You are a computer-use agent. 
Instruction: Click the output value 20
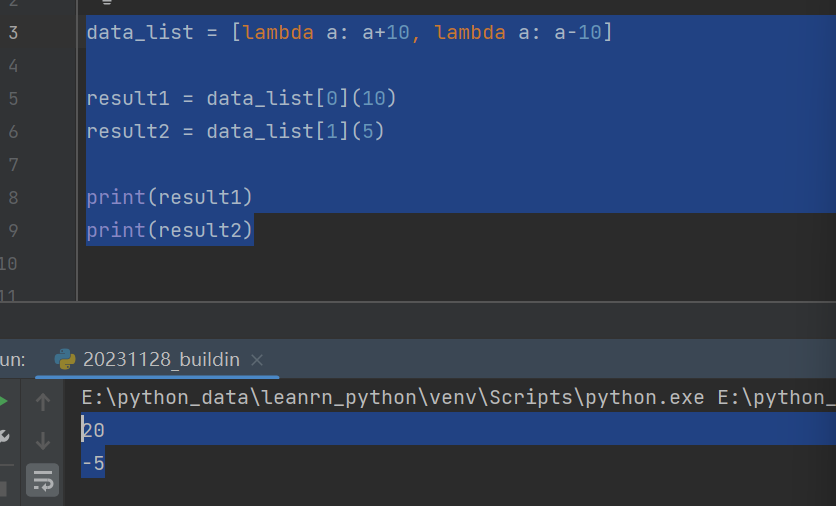click(x=93, y=430)
